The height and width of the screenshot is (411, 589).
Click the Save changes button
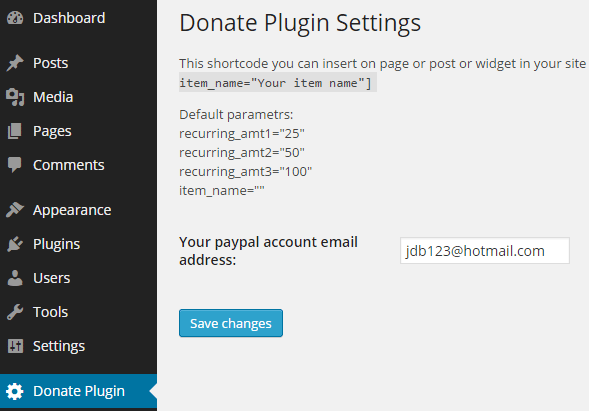tap(231, 323)
